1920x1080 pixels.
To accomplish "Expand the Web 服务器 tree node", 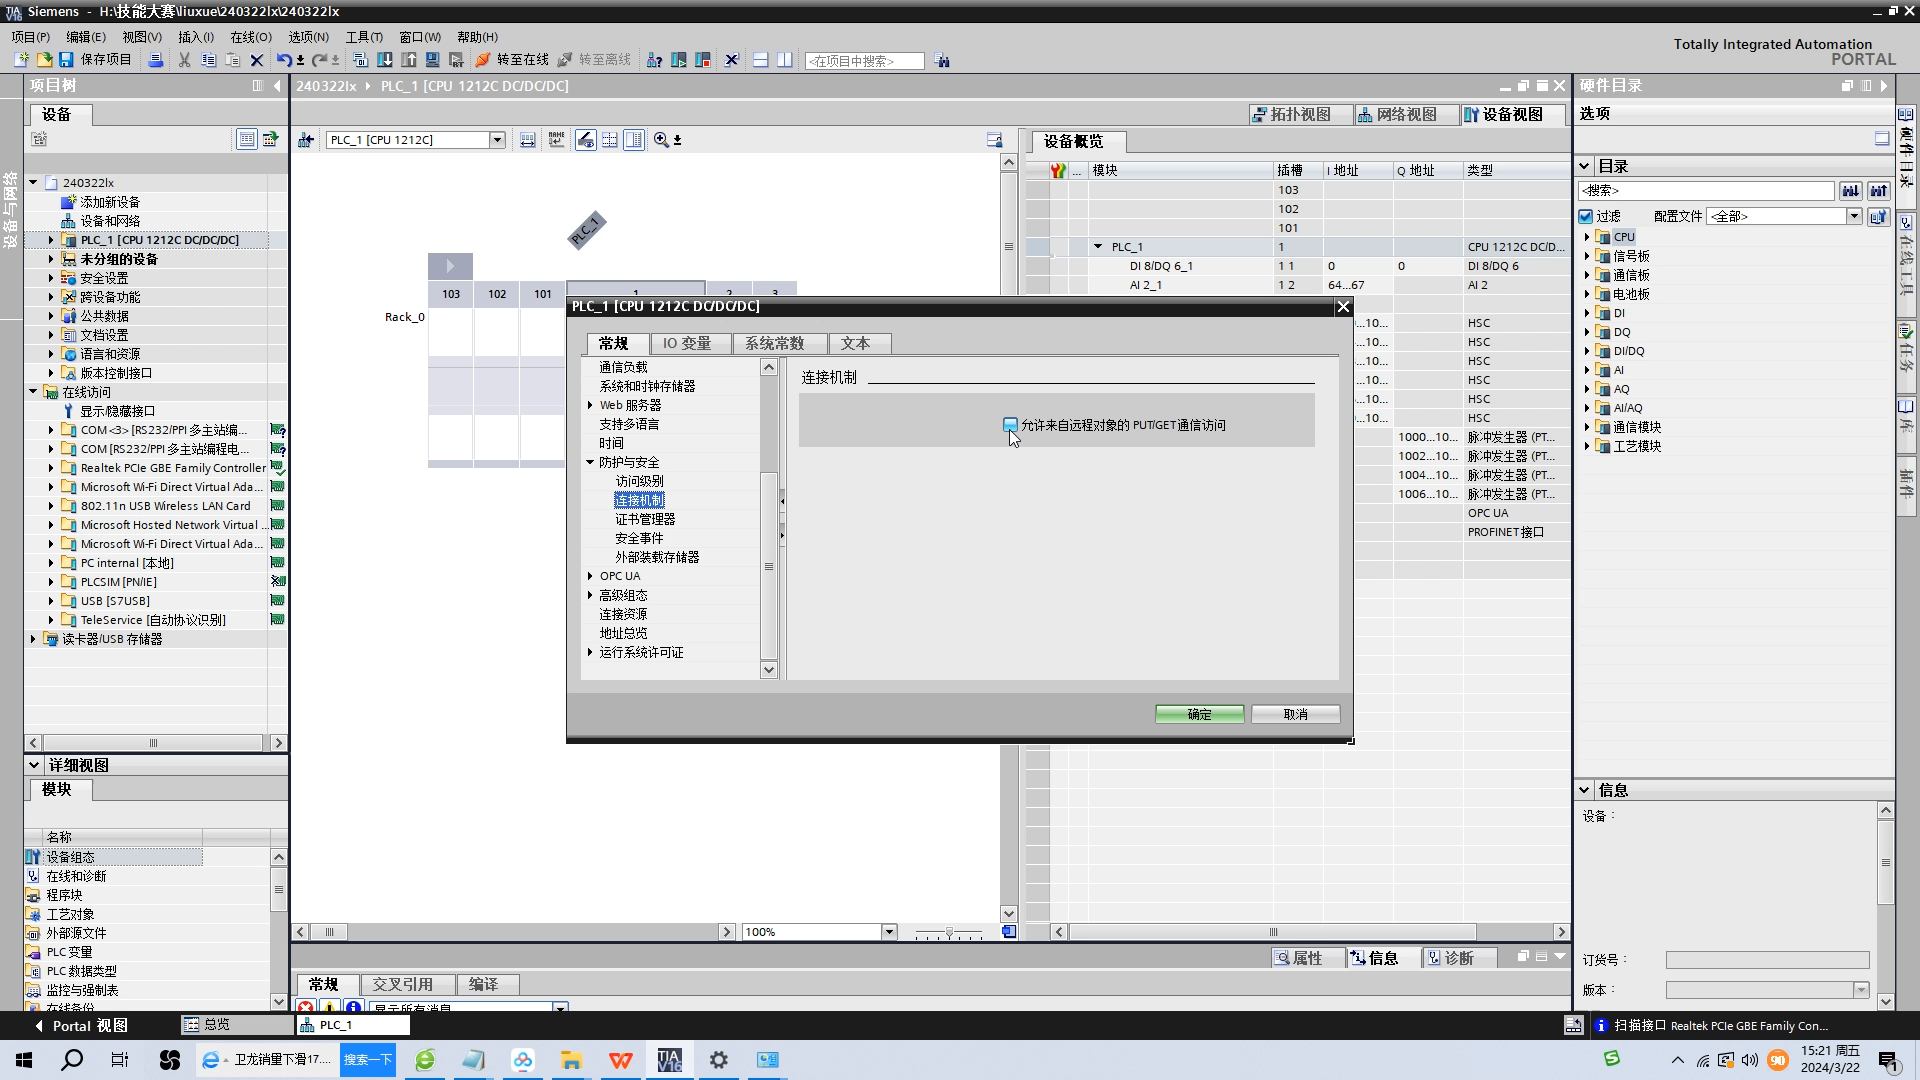I will click(590, 405).
